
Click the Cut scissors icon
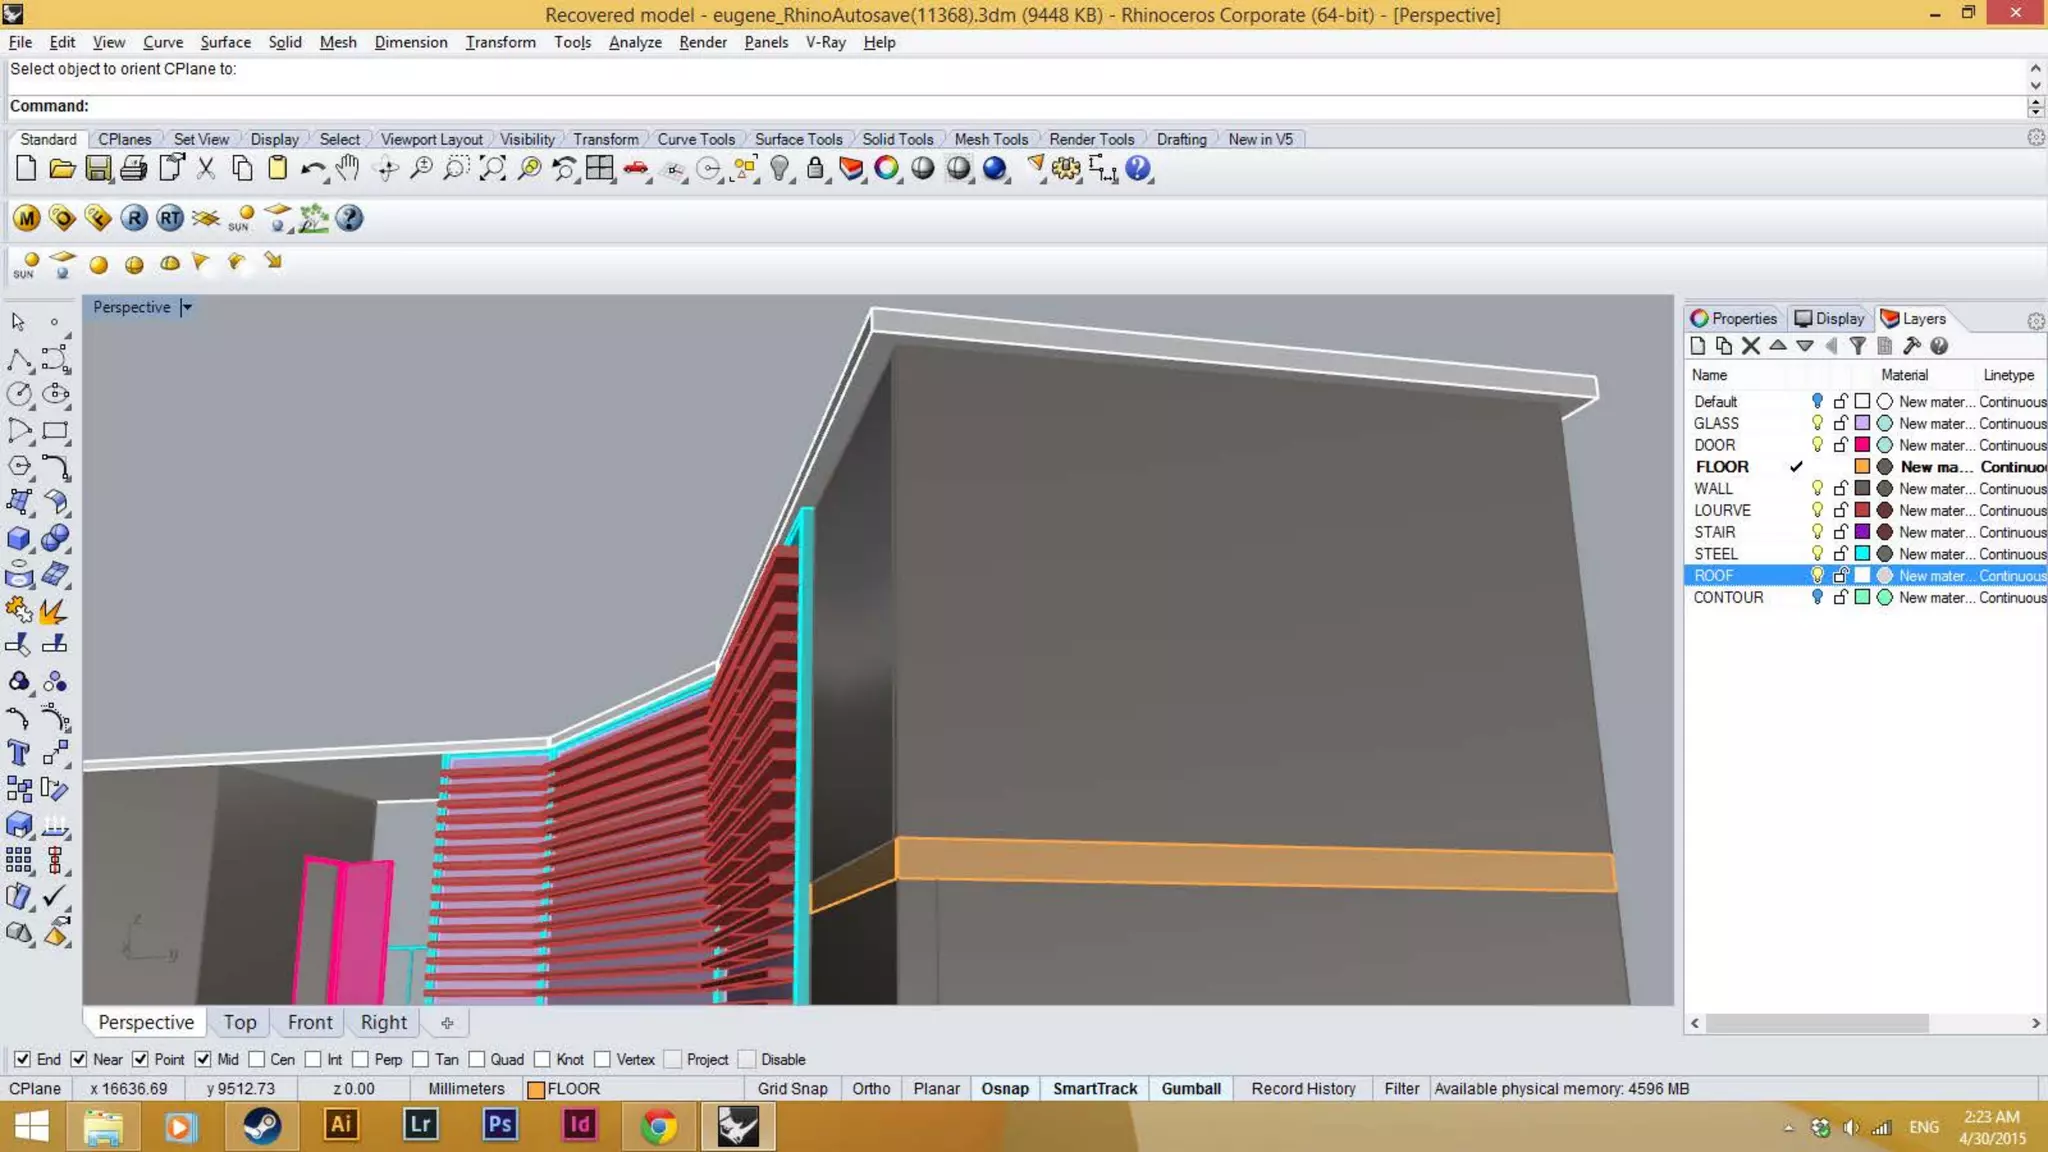pyautogui.click(x=206, y=169)
